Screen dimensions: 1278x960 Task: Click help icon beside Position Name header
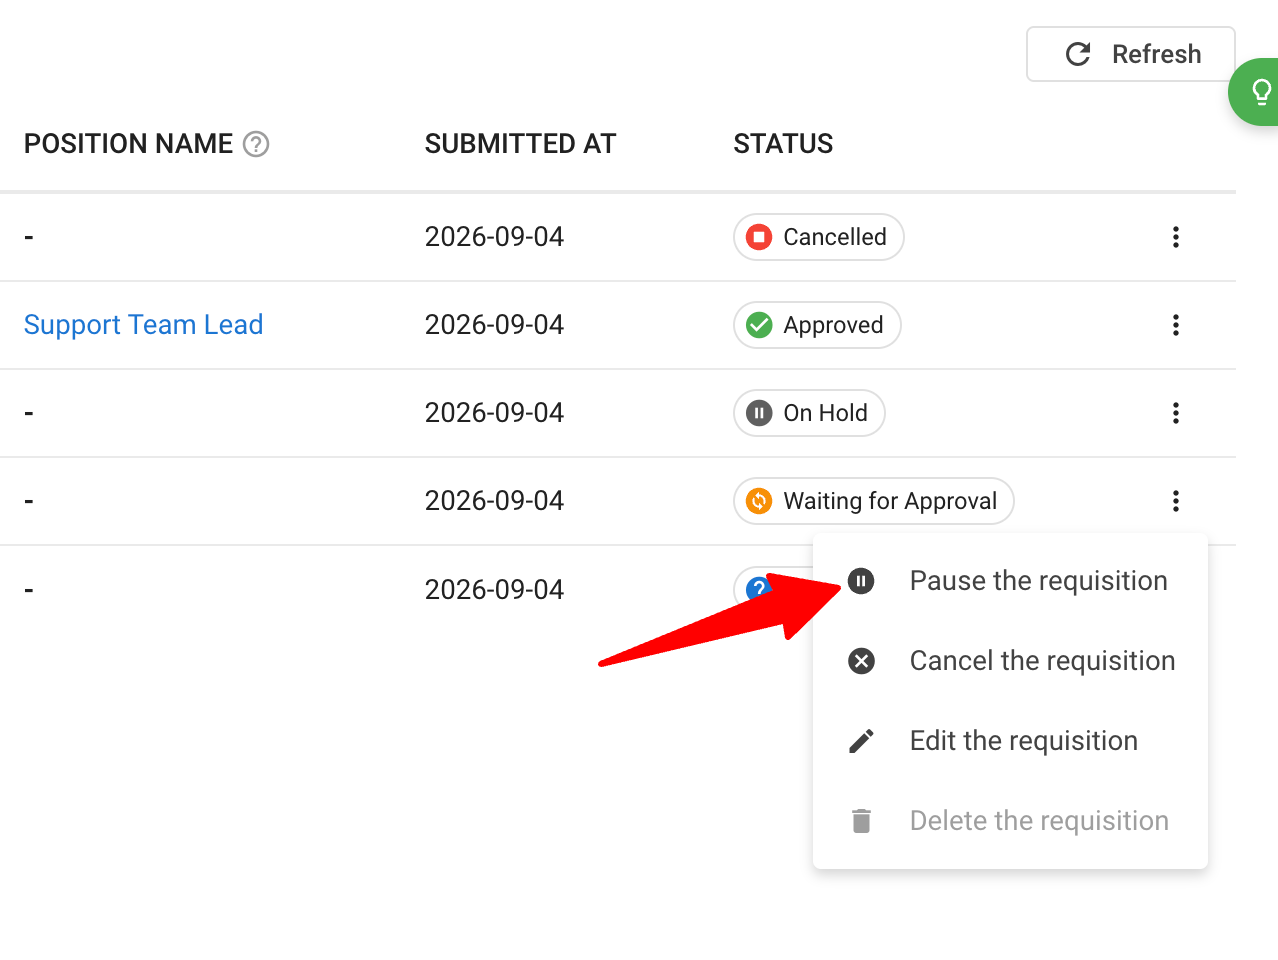click(x=256, y=144)
